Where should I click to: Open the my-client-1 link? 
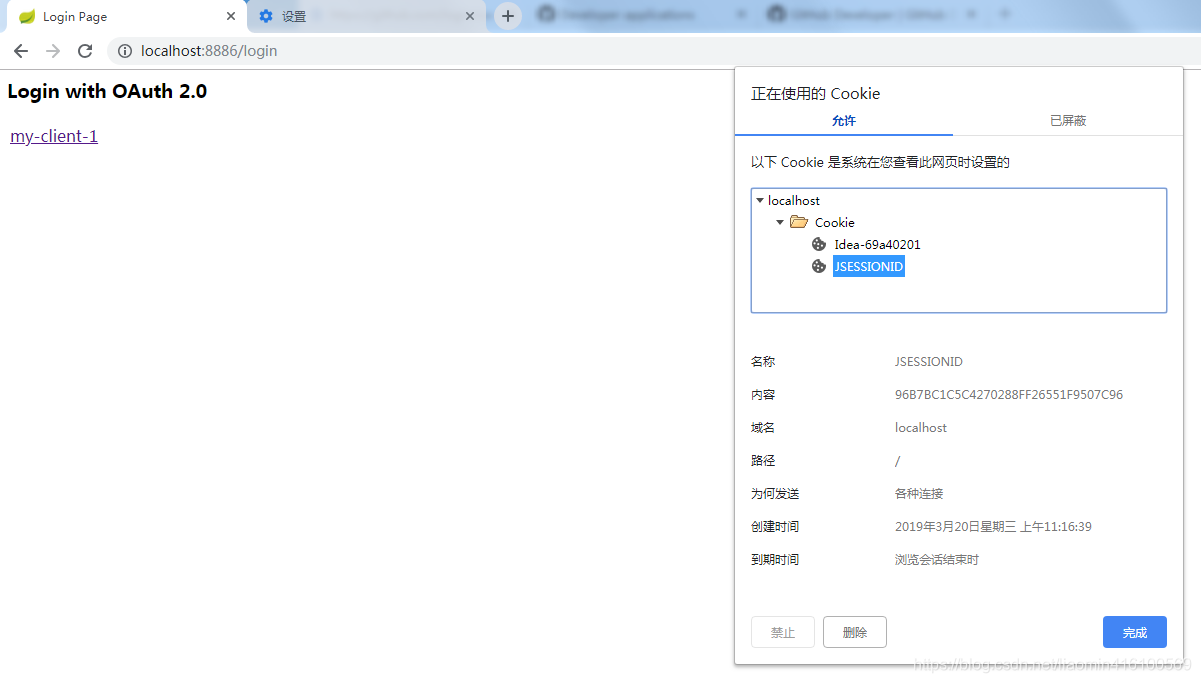pos(53,136)
